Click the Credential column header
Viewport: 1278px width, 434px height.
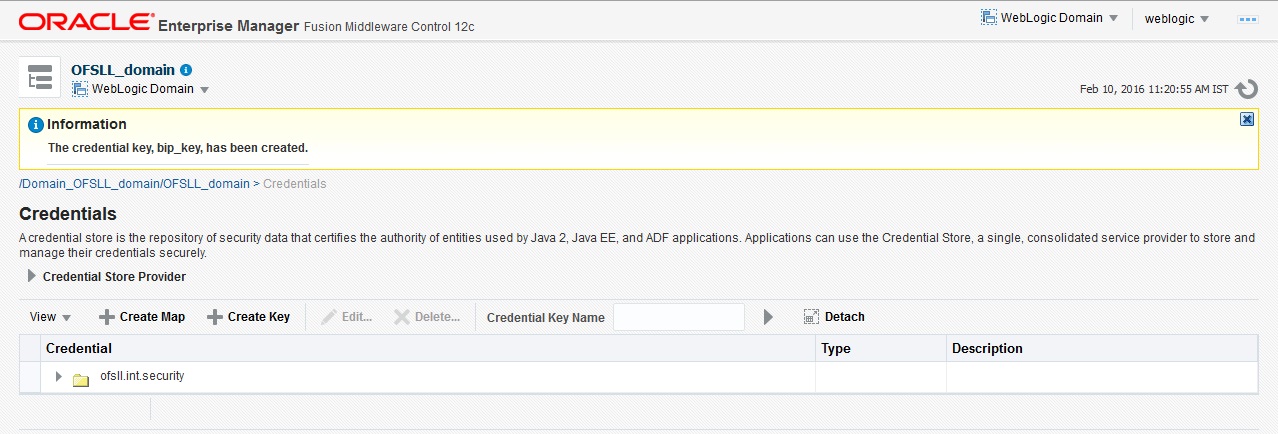pyautogui.click(x=428, y=348)
